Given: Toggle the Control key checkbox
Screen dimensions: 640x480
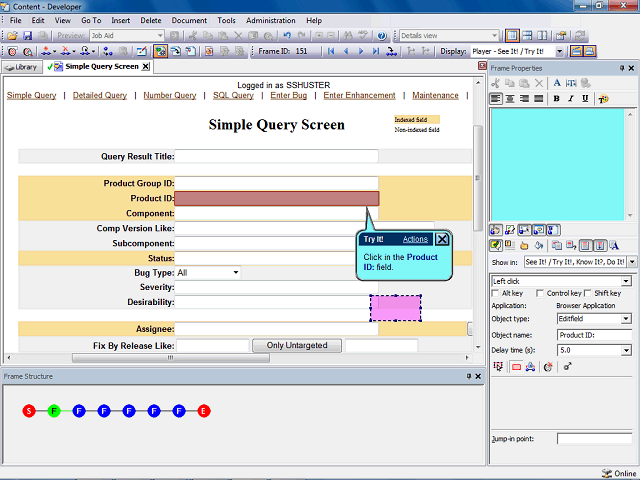Looking at the screenshot, I should (x=540, y=293).
